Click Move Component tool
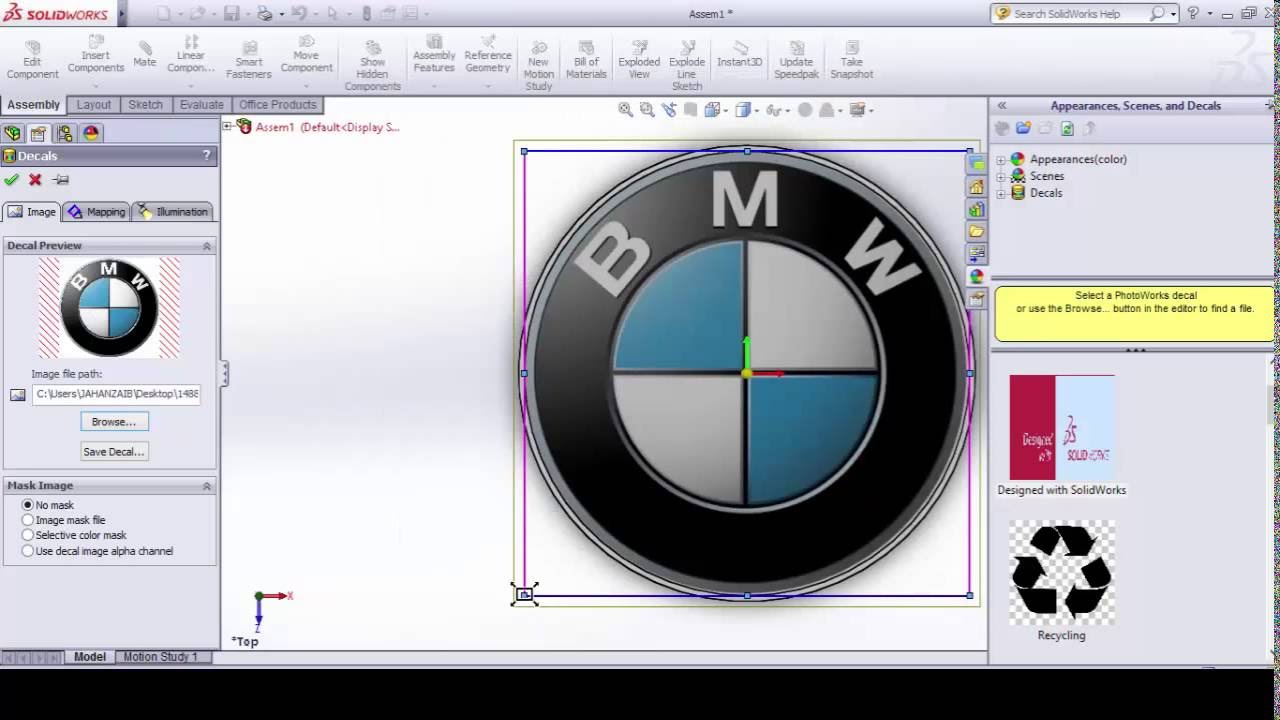This screenshot has height=720, width=1280. (x=306, y=55)
